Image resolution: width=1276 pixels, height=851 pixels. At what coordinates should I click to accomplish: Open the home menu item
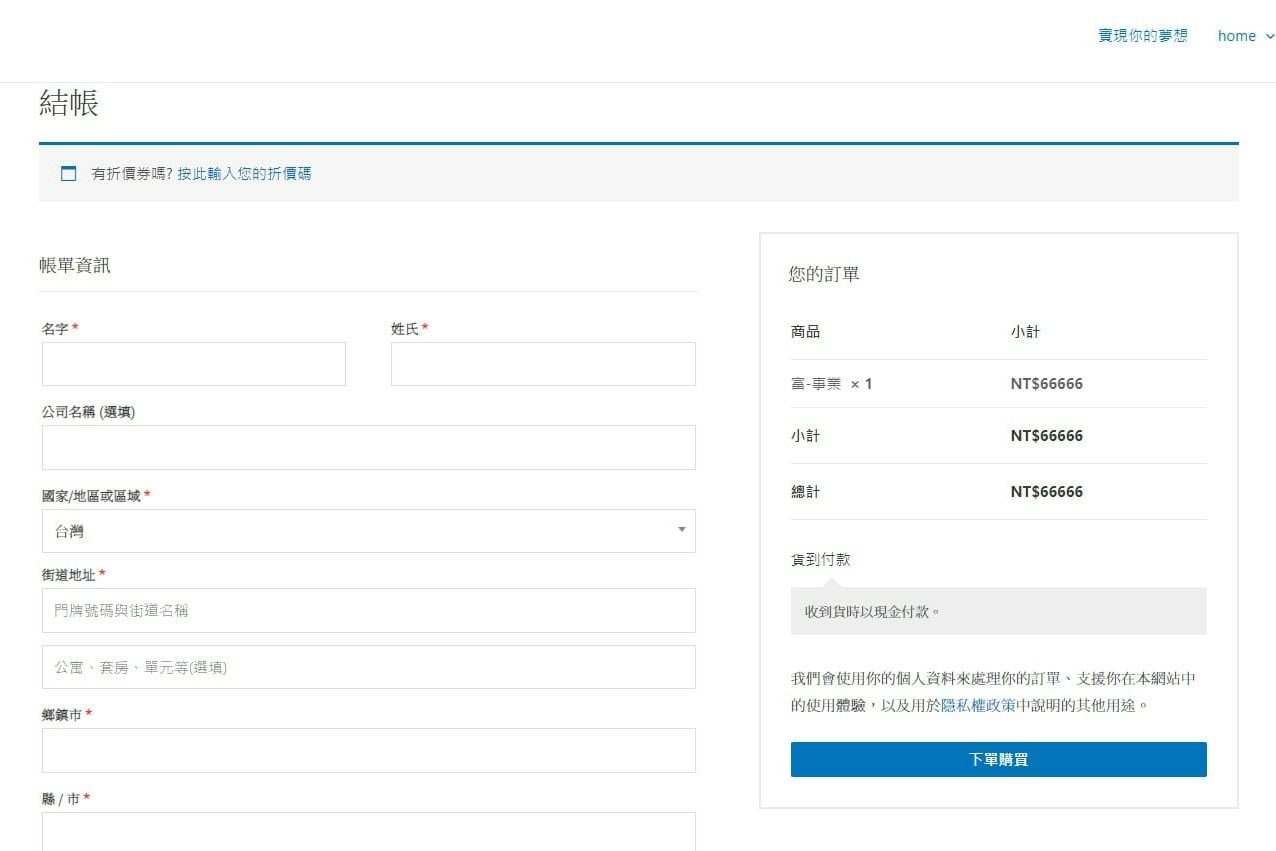pos(1236,36)
